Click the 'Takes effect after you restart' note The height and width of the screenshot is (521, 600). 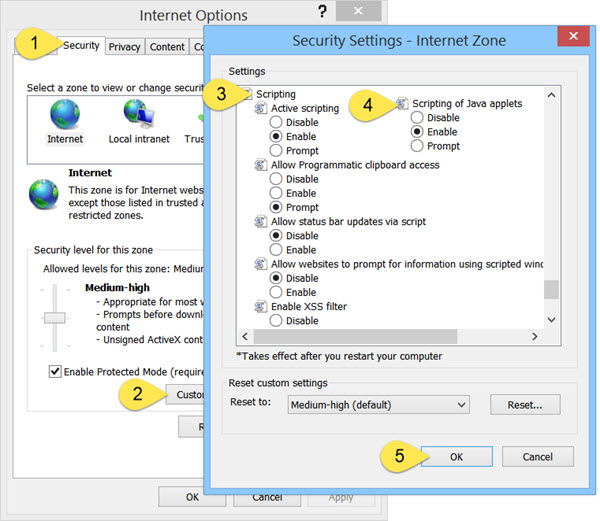click(339, 356)
